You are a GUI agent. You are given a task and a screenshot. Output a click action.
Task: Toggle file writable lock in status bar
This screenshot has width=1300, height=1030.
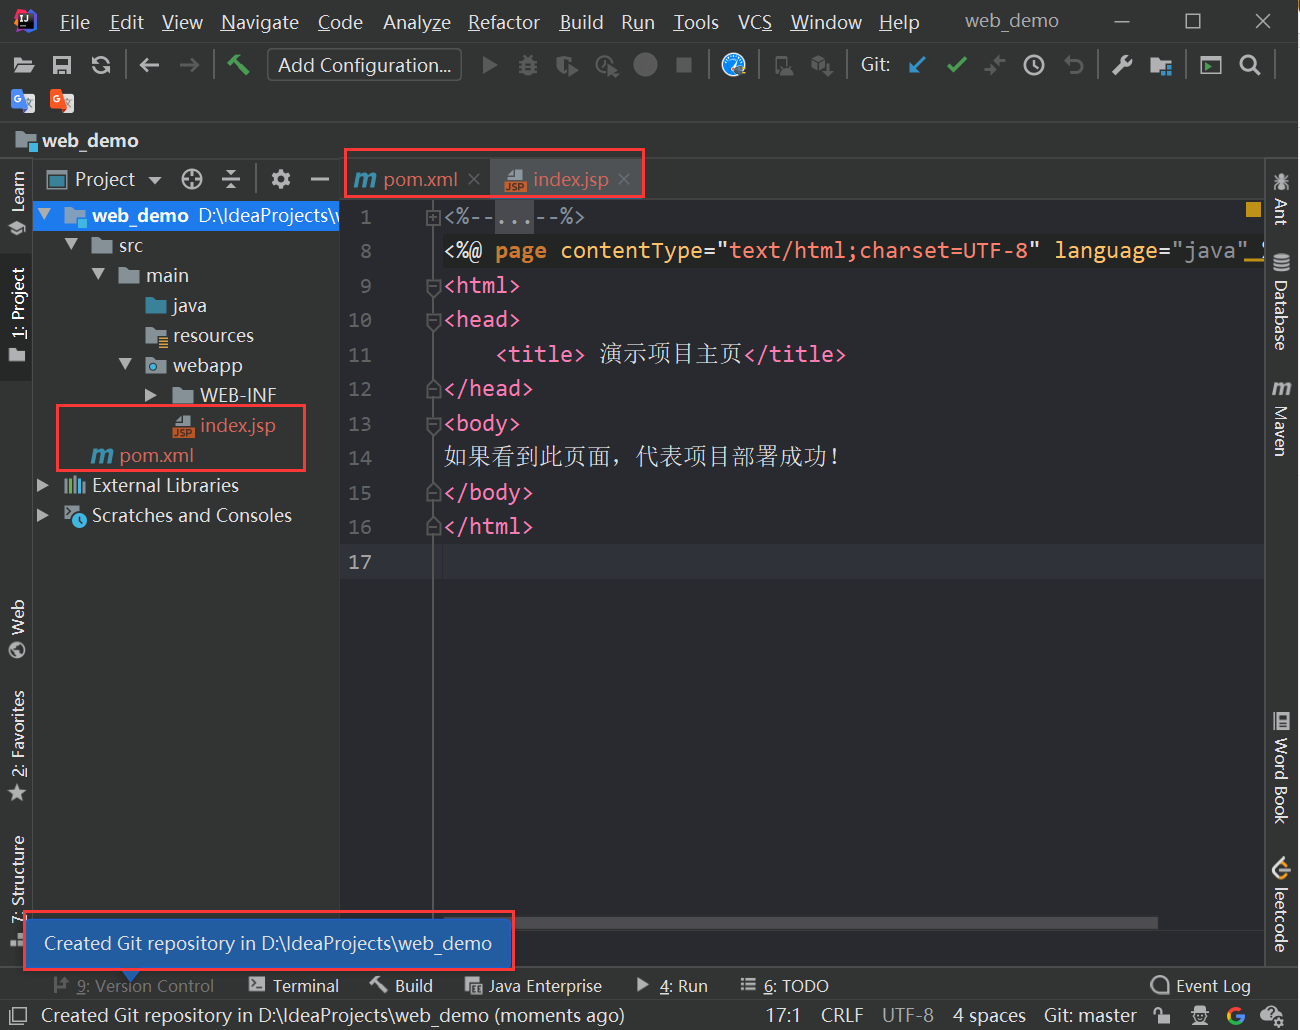1161,1015
